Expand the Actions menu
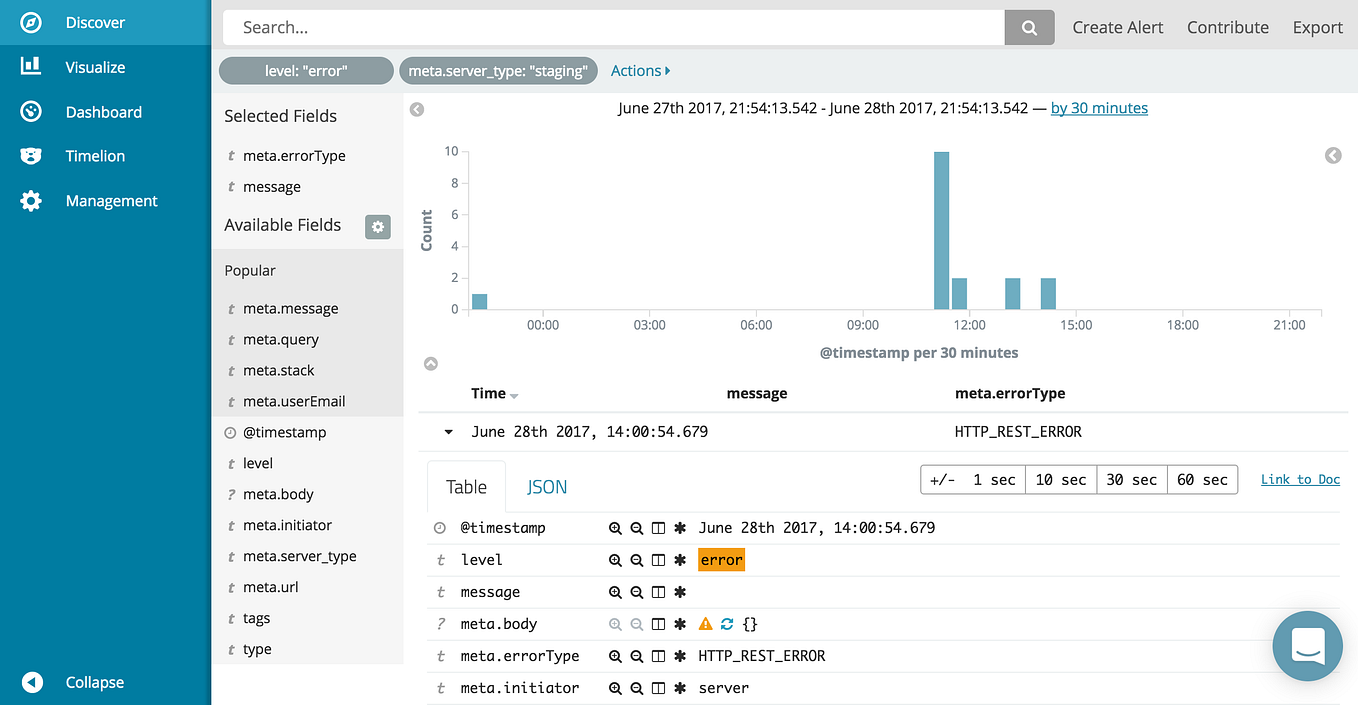The image size is (1358, 705). 639,70
